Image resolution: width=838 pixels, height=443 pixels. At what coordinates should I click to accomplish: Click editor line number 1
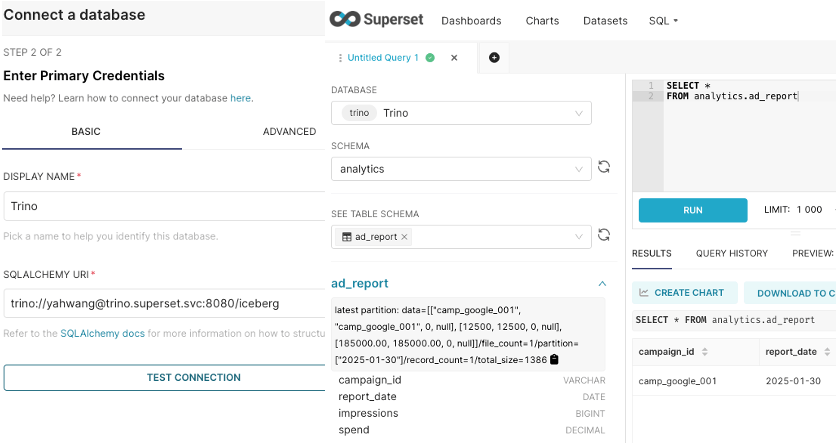click(651, 86)
